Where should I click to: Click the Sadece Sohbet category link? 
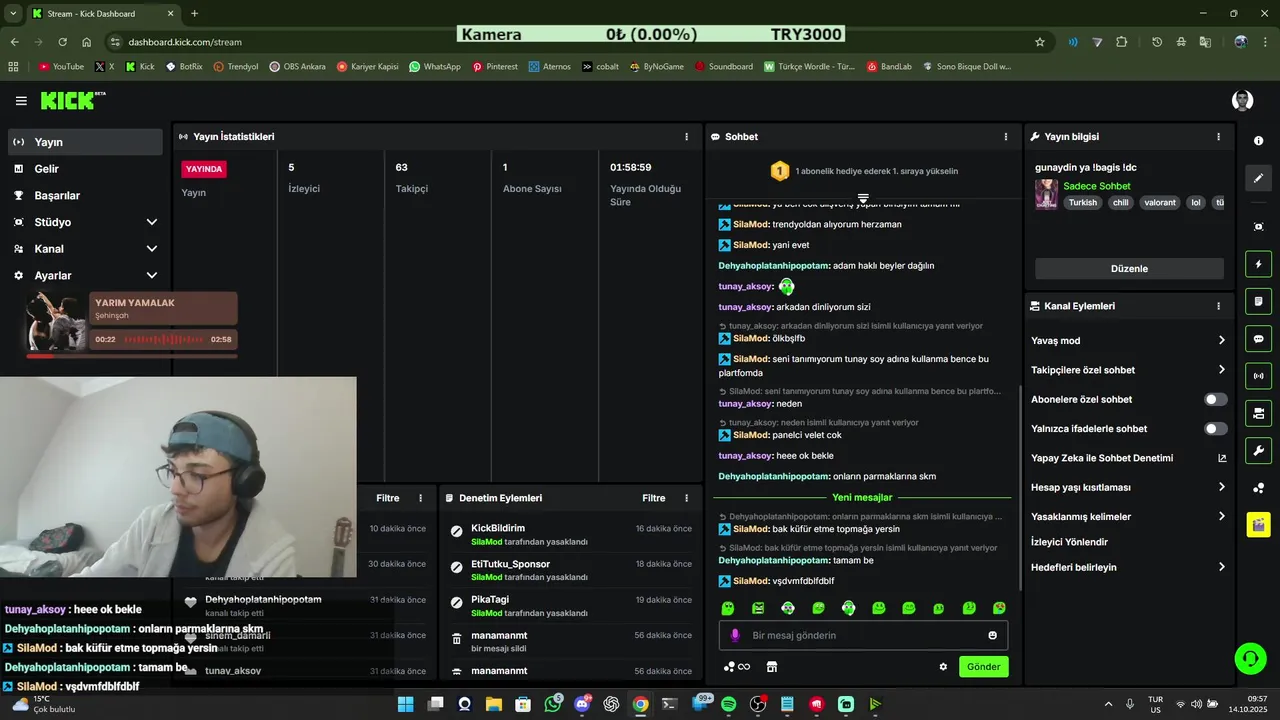coord(1097,186)
